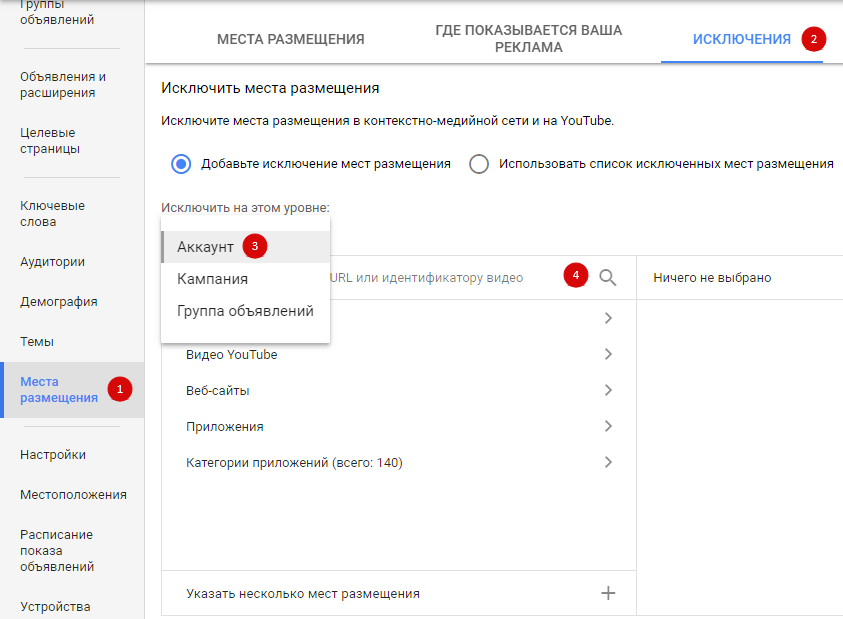This screenshot has width=843, height=619.
Task: Expand 'Категории приложений (всего: 140)' row
Action: tap(608, 463)
